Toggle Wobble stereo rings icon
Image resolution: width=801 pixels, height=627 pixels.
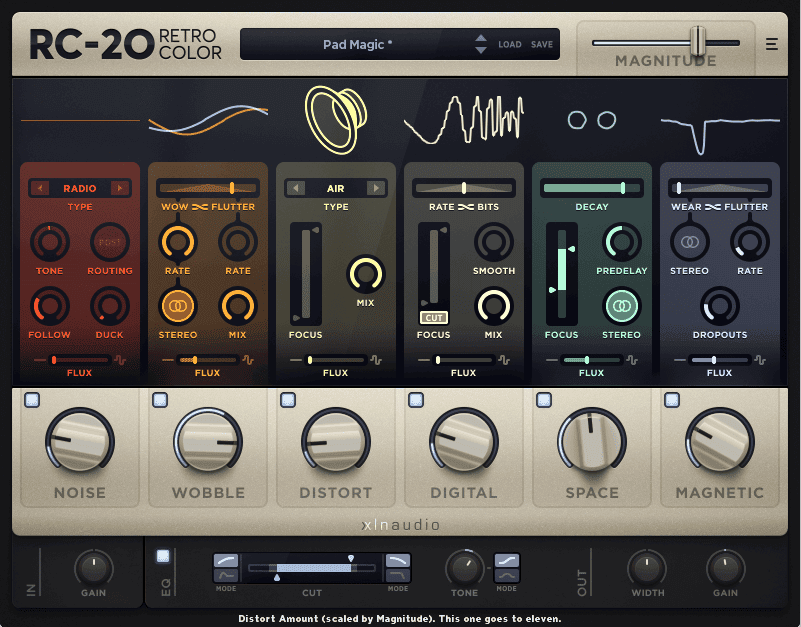177,306
